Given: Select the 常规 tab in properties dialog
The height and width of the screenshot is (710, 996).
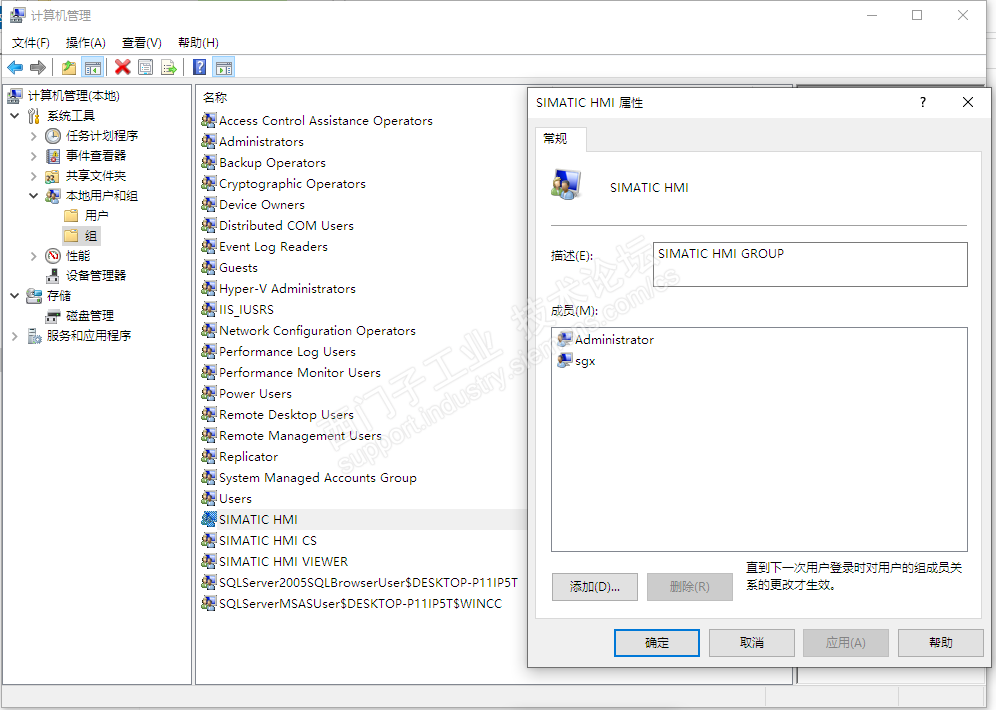Looking at the screenshot, I should click(560, 138).
